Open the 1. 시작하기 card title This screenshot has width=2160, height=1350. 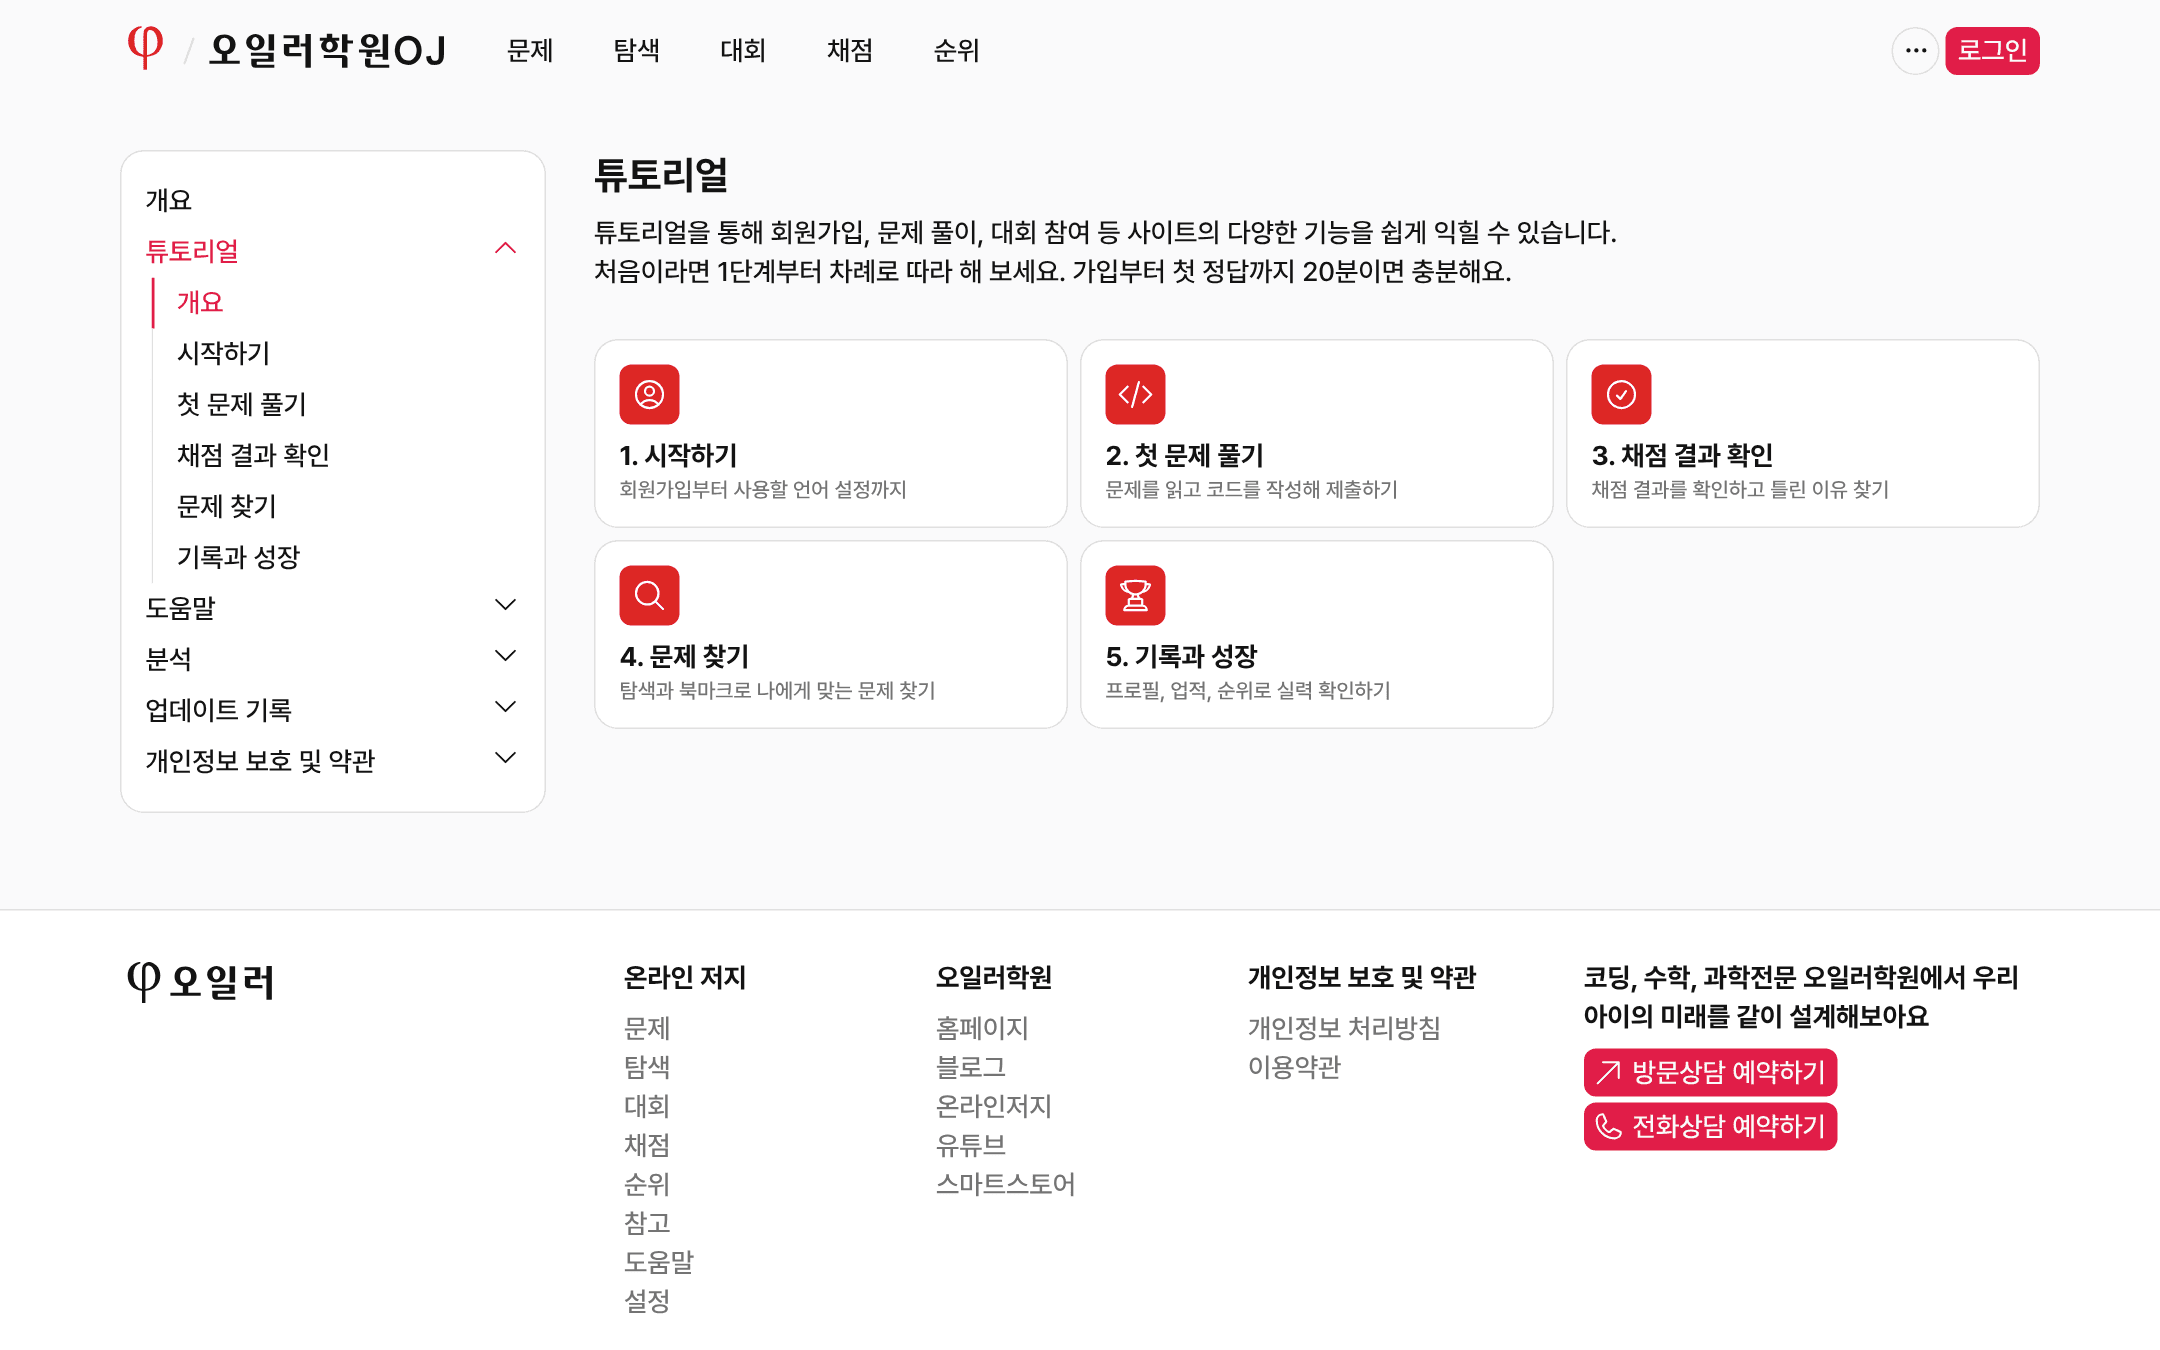pos(678,455)
